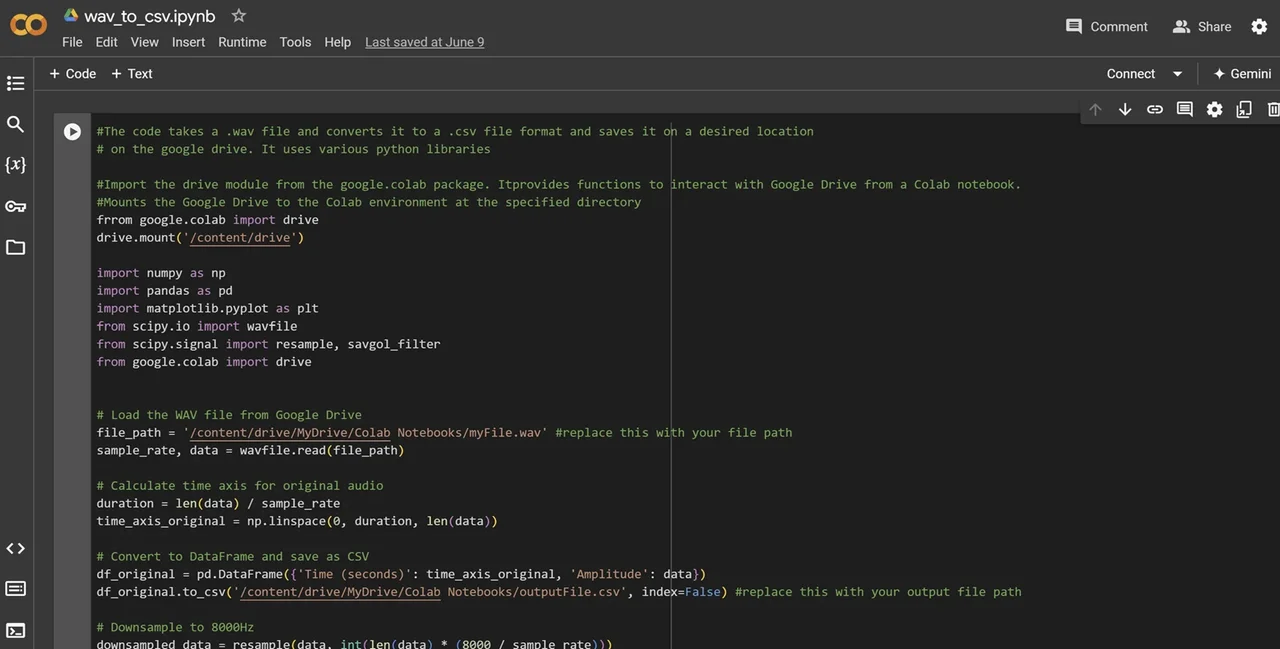Screen dimensions: 1280x649
Task: Click the '# Downsample to 8000Hz' comment
Action: tap(175, 627)
